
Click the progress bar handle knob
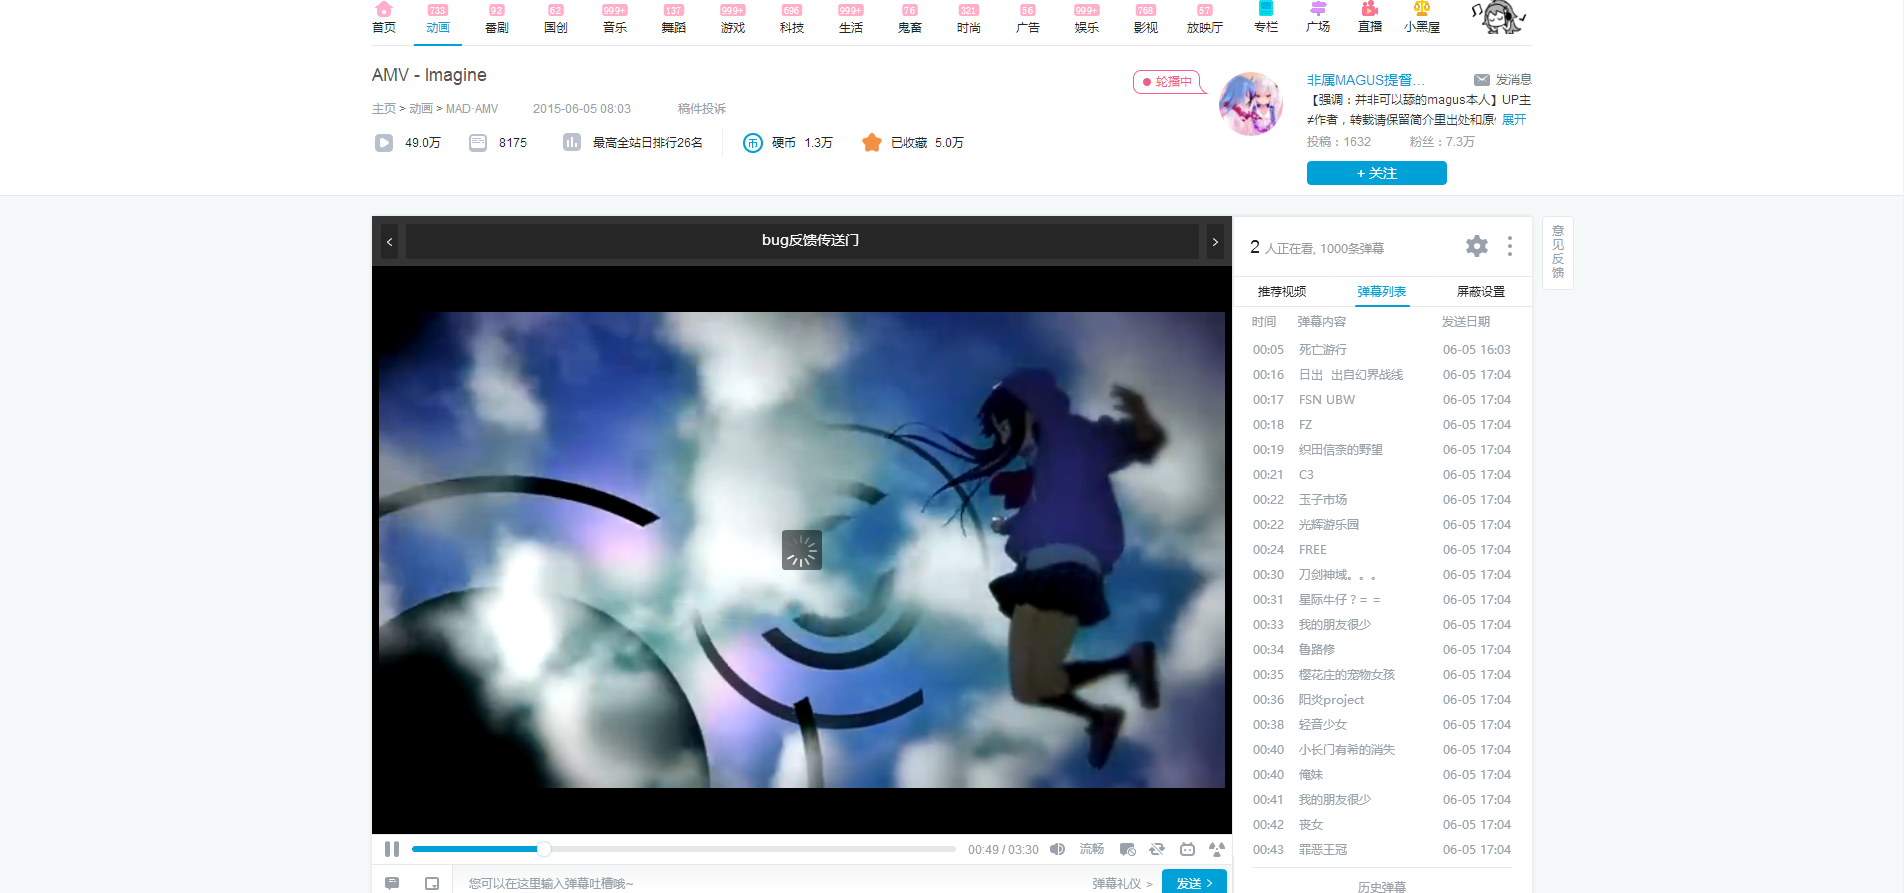pos(544,849)
